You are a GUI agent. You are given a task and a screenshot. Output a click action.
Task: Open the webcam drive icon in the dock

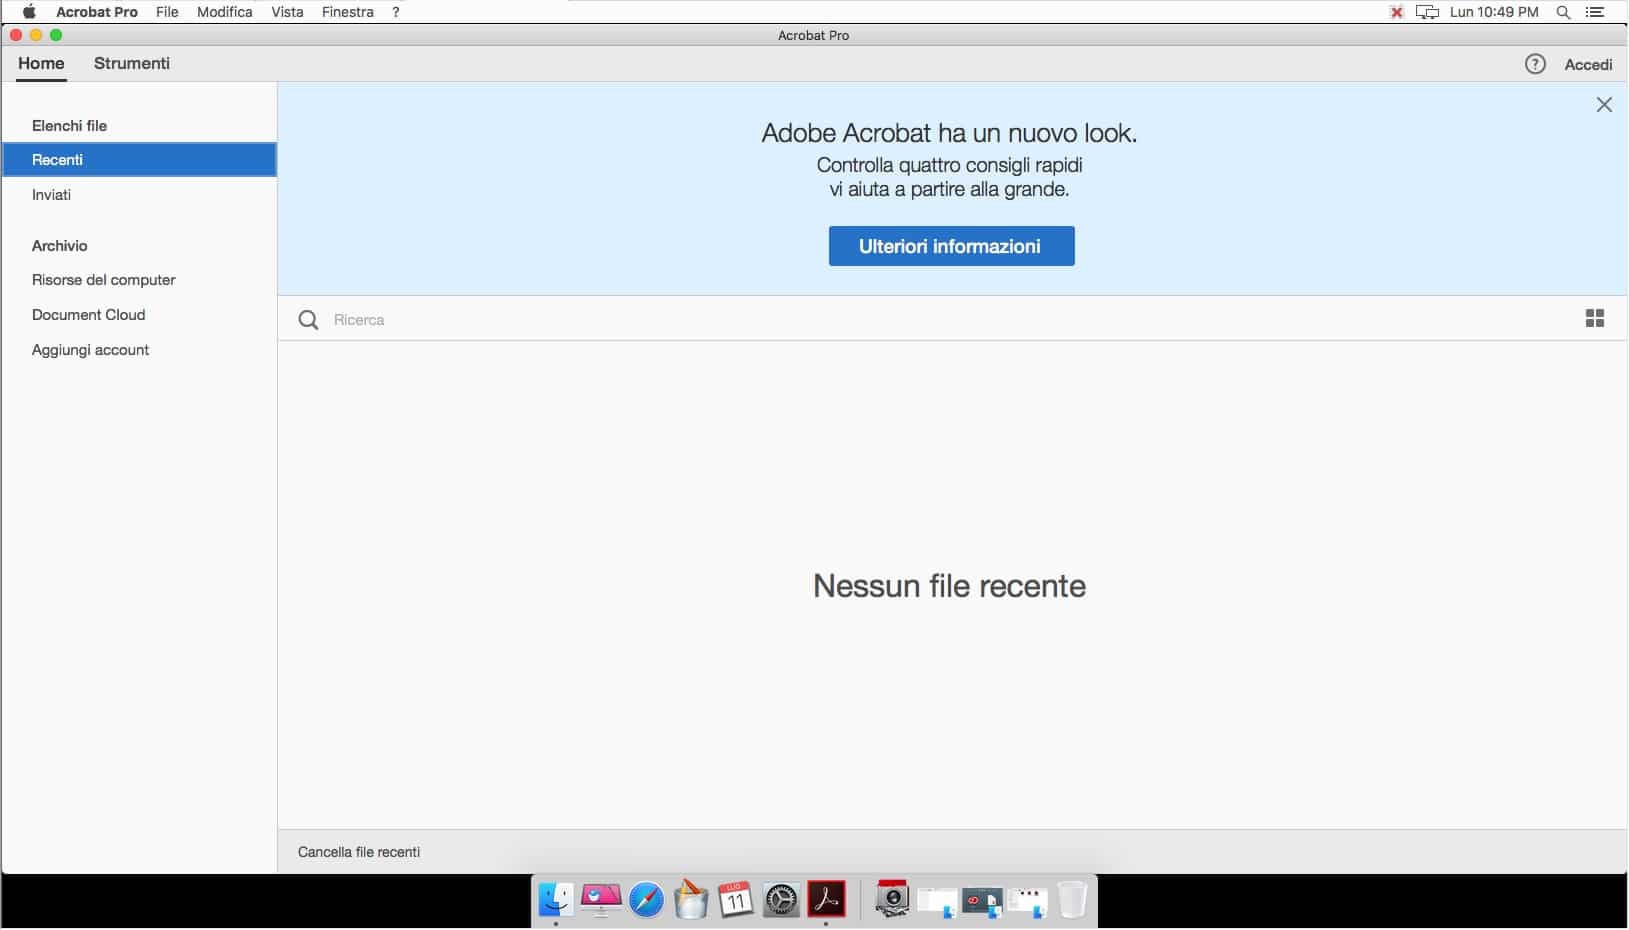(891, 900)
